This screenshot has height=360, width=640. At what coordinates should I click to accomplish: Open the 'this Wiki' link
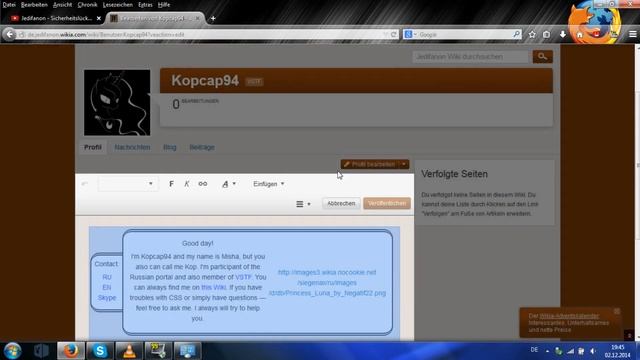213,287
